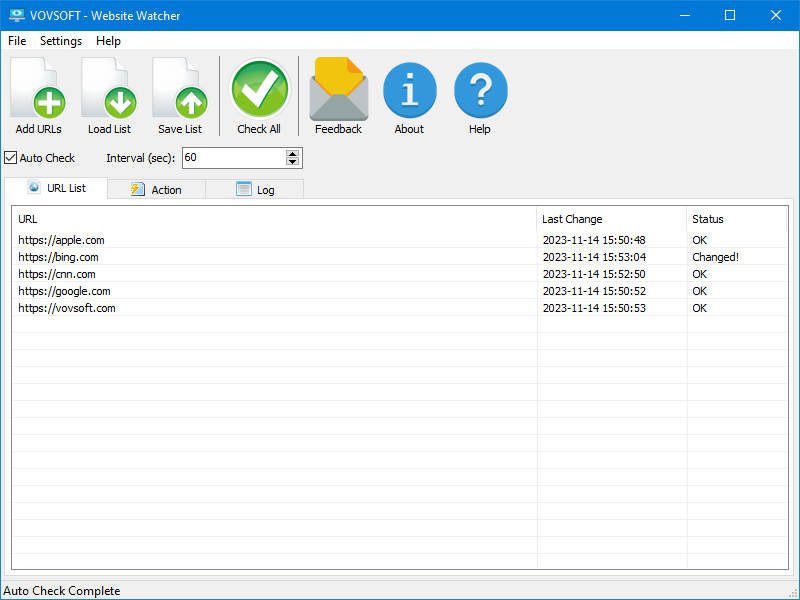Disable the Auto Check checkbox
The image size is (800, 600).
point(11,158)
